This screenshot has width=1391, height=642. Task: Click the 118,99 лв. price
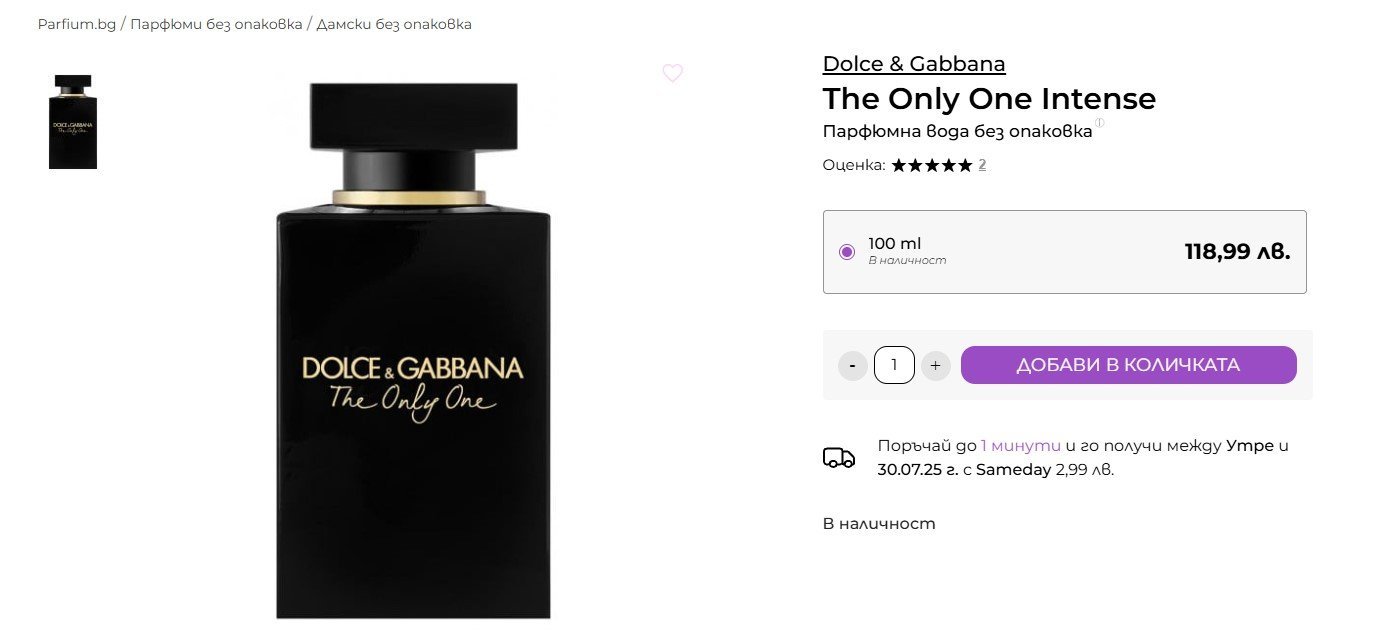pyautogui.click(x=1237, y=252)
